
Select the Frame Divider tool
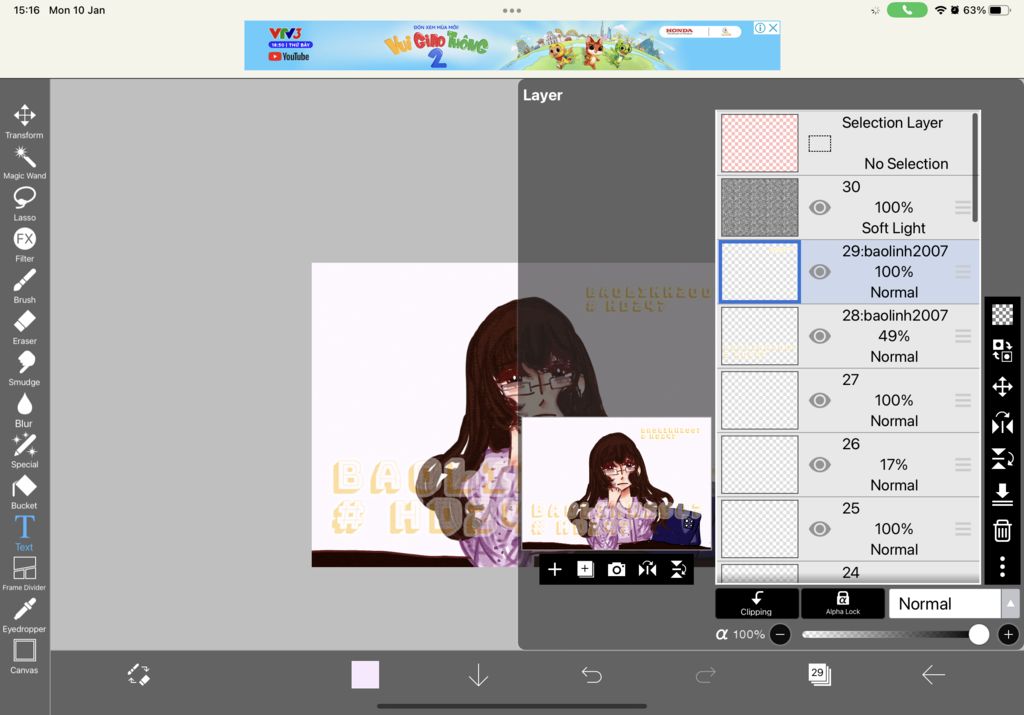coord(24,574)
